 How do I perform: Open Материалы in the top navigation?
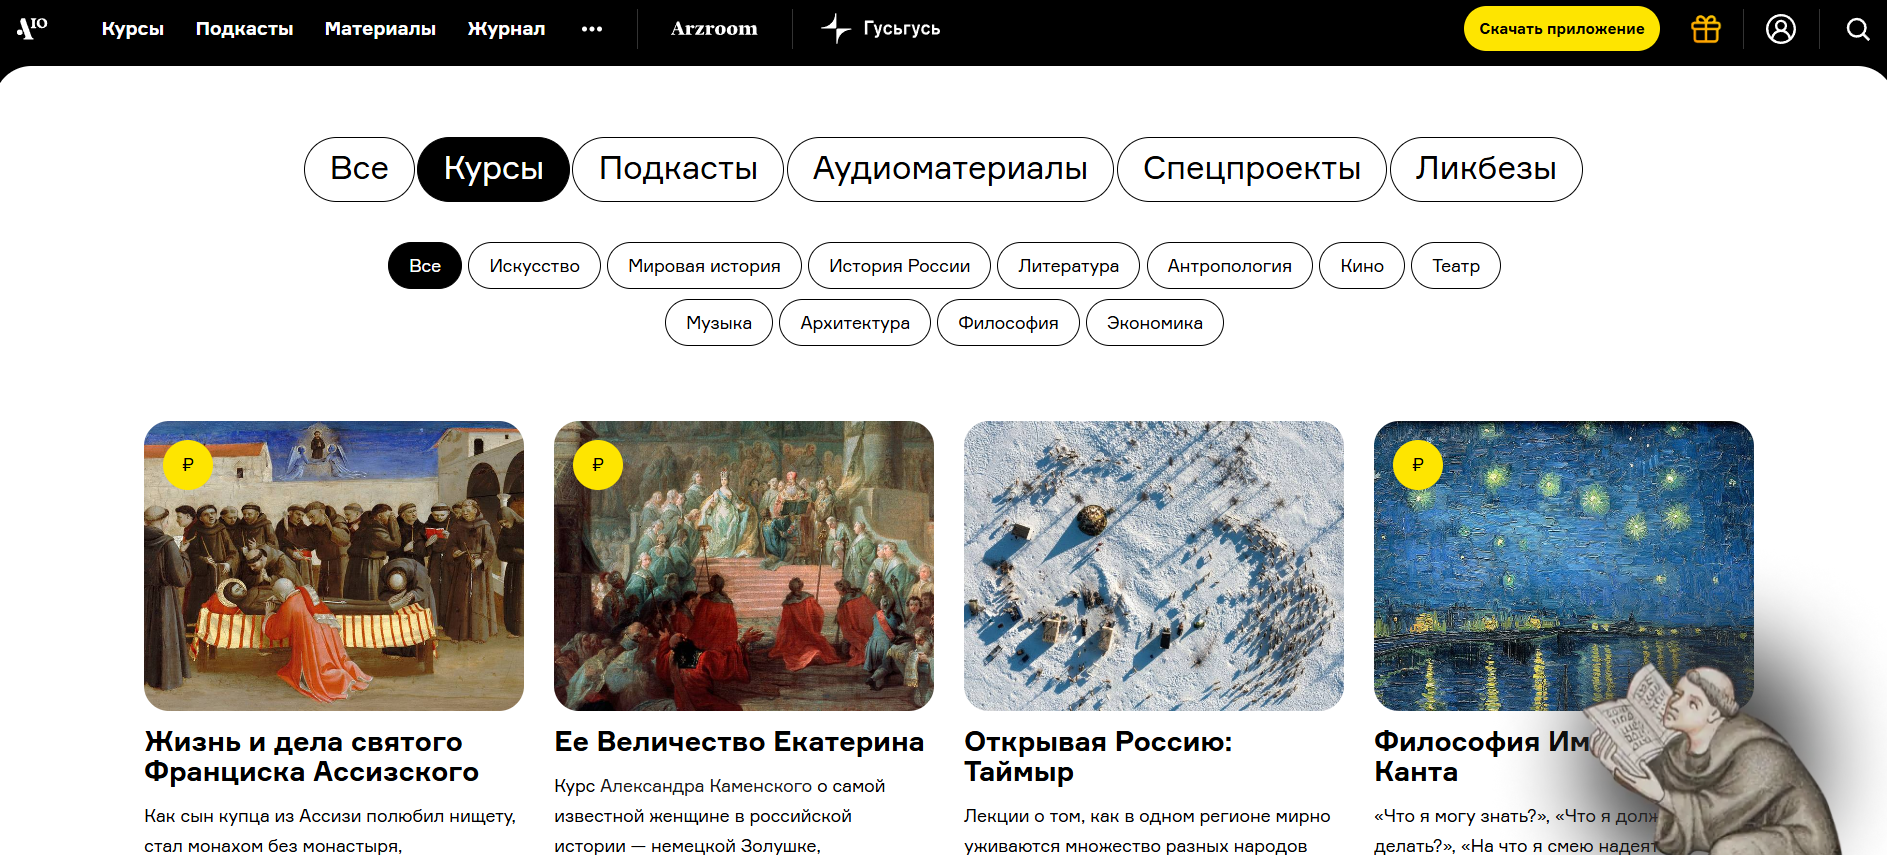click(380, 29)
